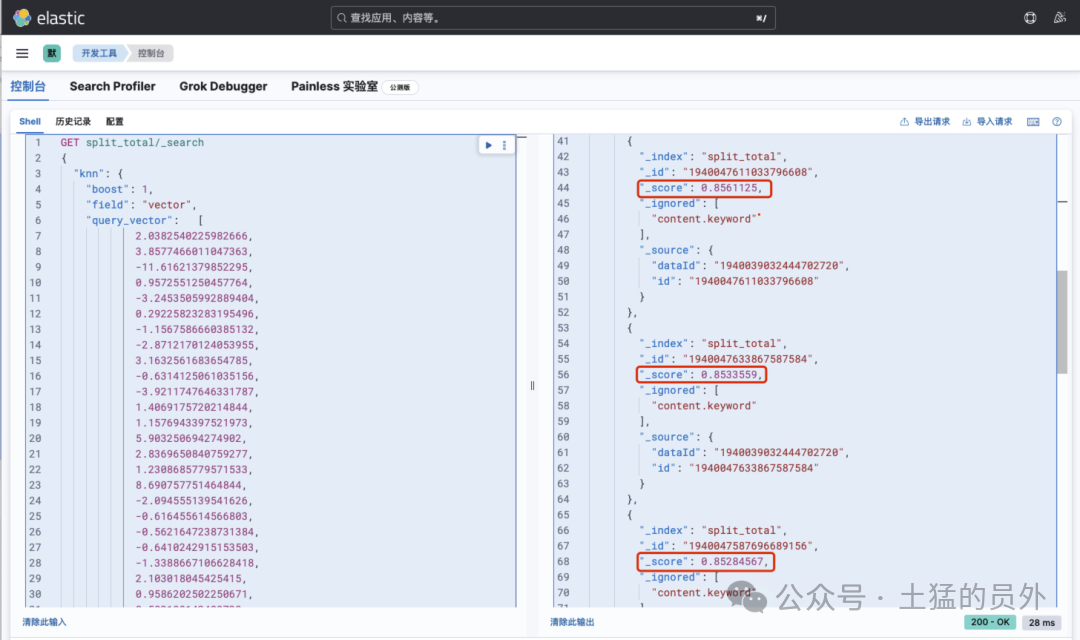Click 清除此输入 to clear input
This screenshot has width=1080, height=640.
click(44, 622)
